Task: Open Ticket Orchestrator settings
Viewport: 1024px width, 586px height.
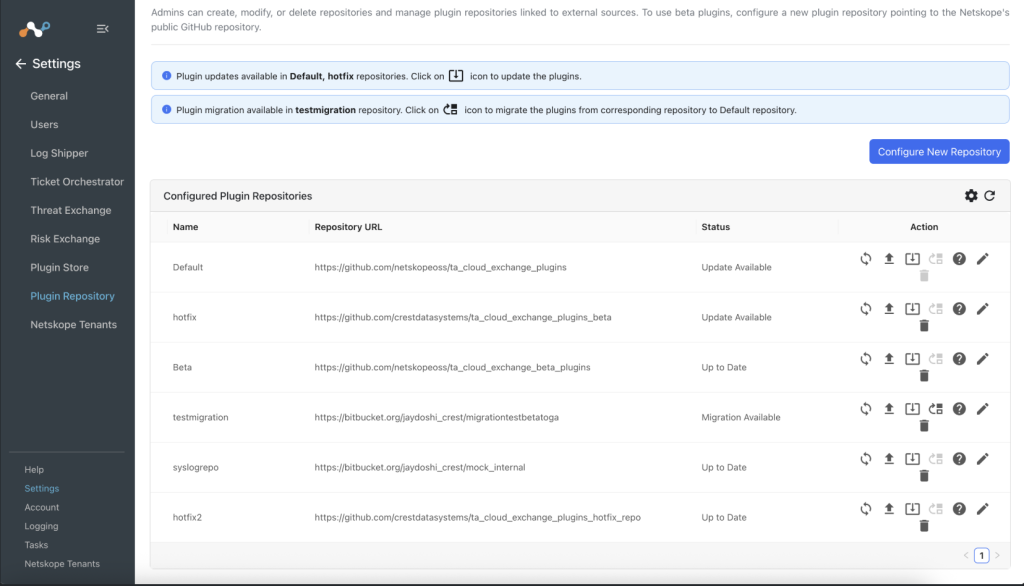Action: tap(77, 182)
